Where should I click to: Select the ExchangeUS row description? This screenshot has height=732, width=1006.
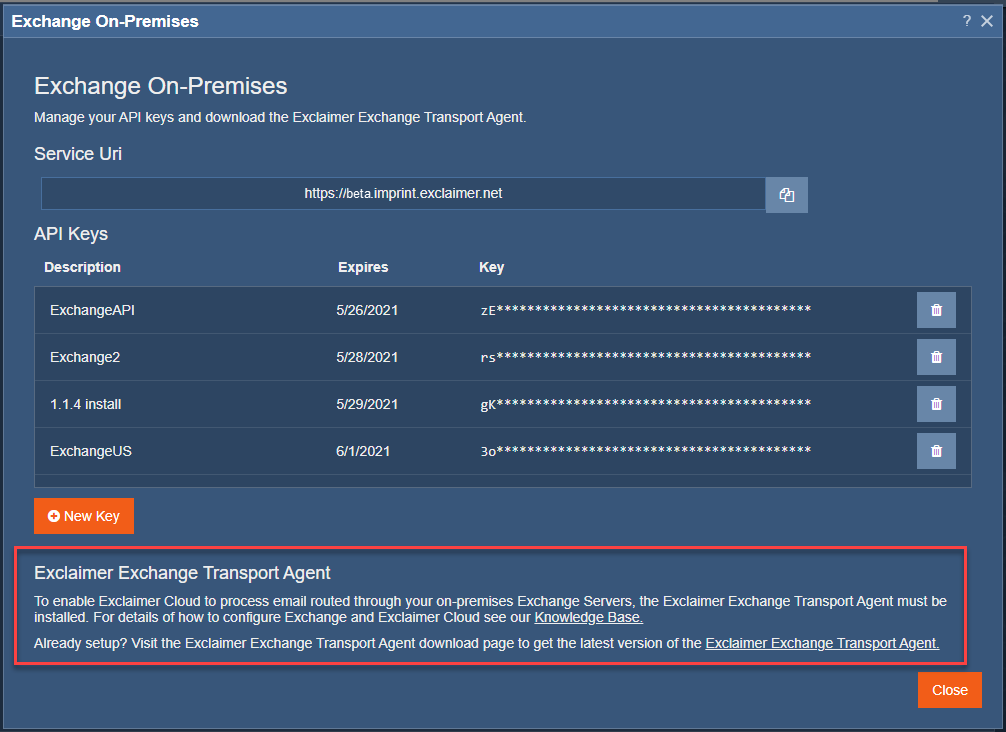91,451
